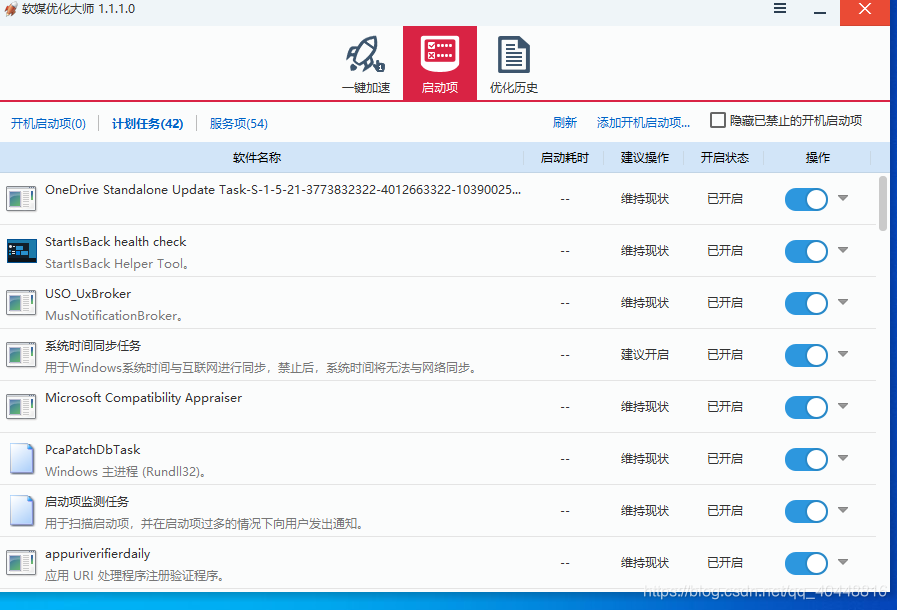This screenshot has height=610, width=897.
Task: Click 添加开机启动项... link
Action: click(x=643, y=122)
